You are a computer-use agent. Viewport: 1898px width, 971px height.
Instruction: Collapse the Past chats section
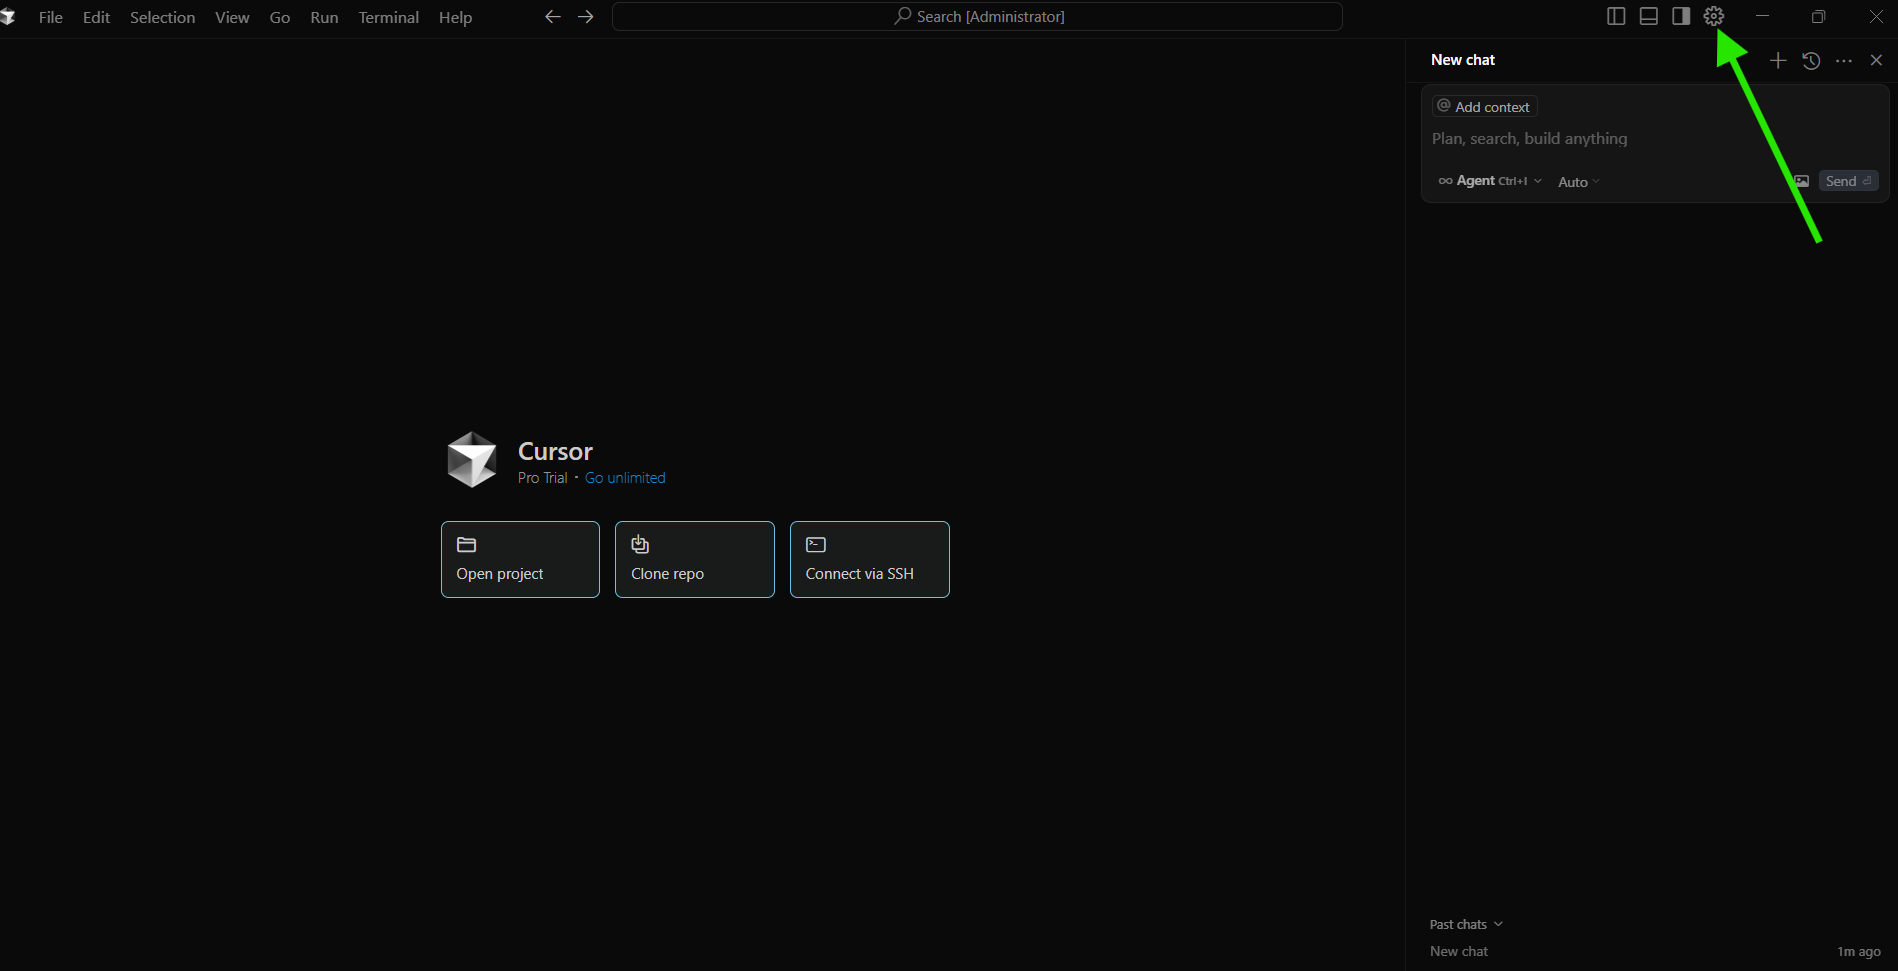pyautogui.click(x=1466, y=924)
